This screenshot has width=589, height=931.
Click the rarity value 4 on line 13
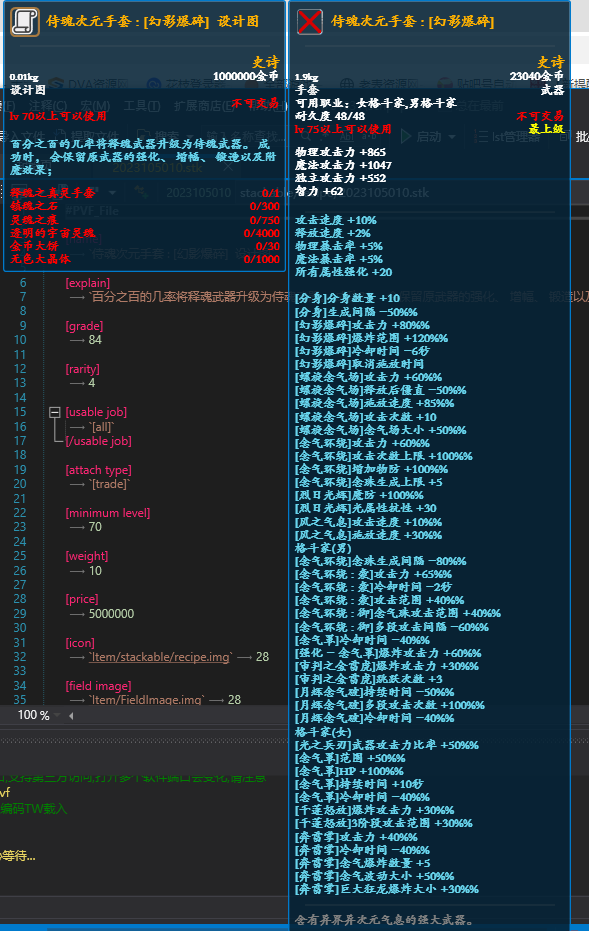coord(92,383)
